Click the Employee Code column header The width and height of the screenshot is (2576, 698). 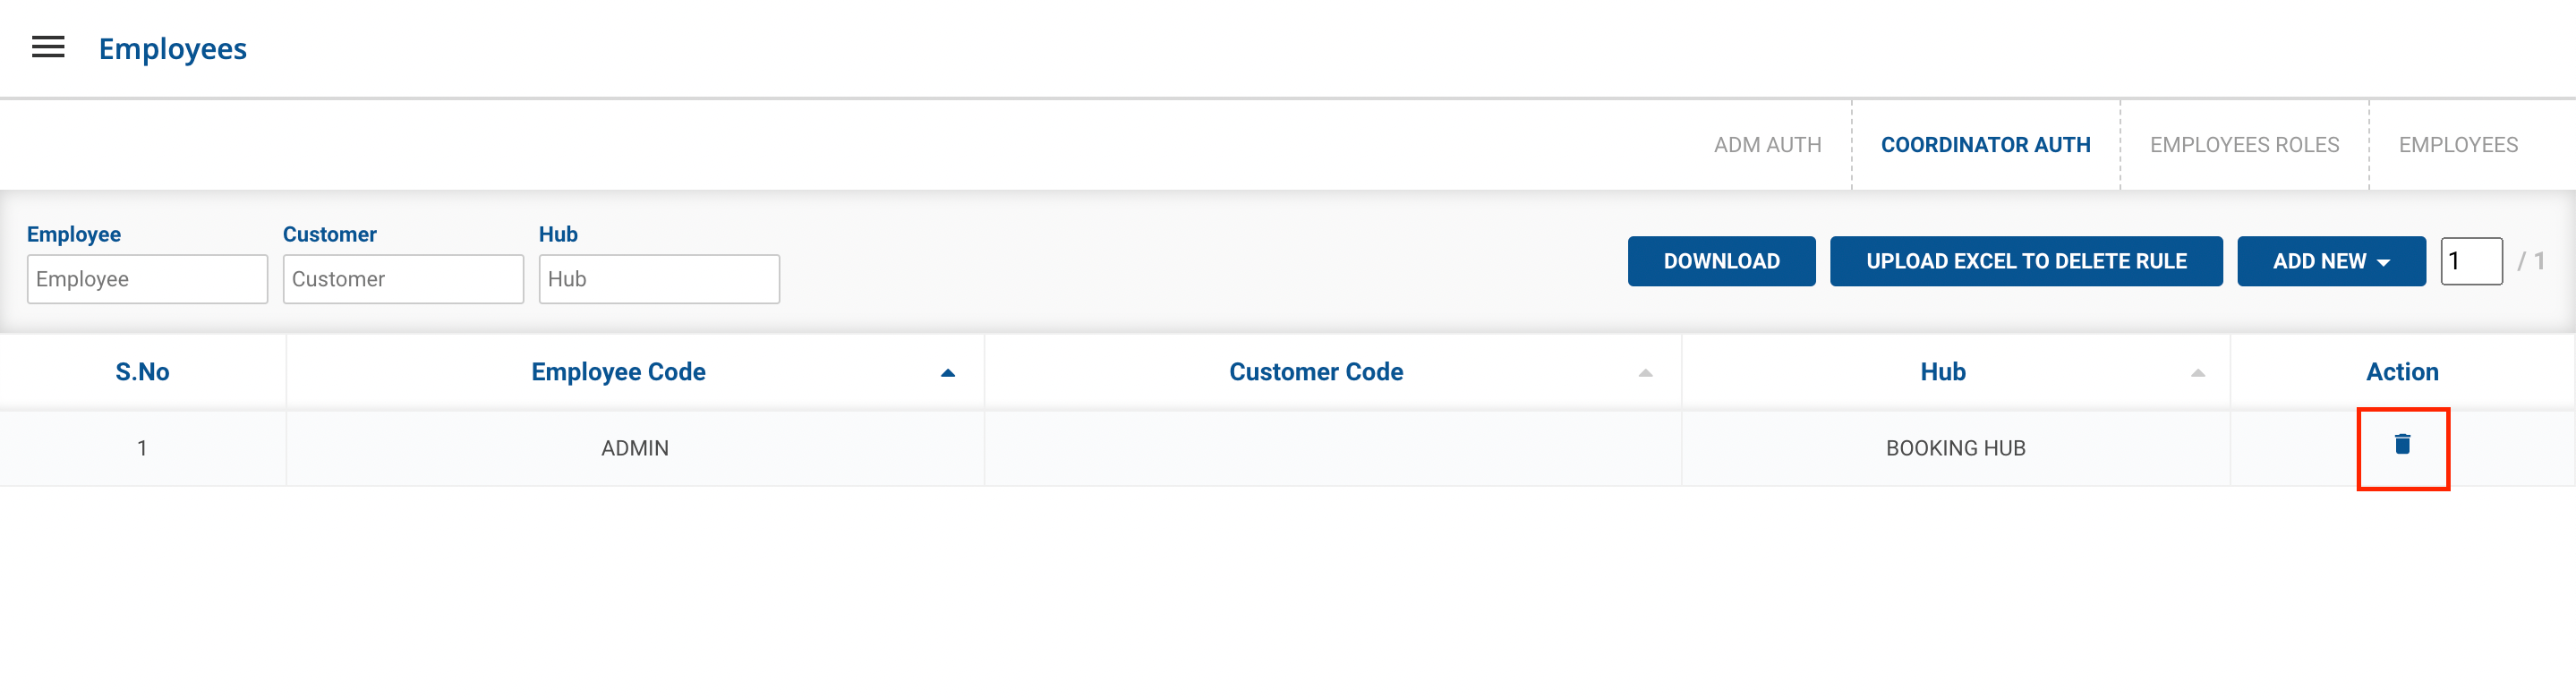pos(618,372)
